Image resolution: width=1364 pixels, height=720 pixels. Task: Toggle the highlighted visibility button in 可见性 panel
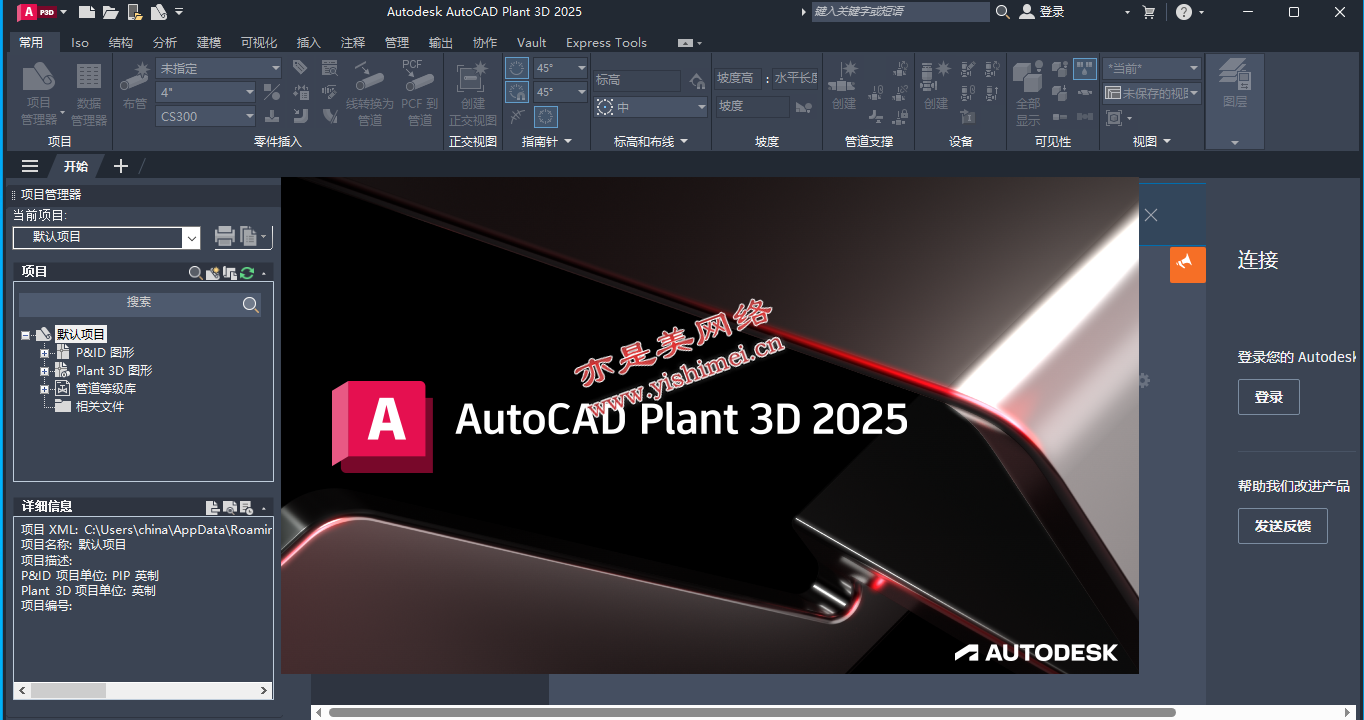tap(1085, 69)
